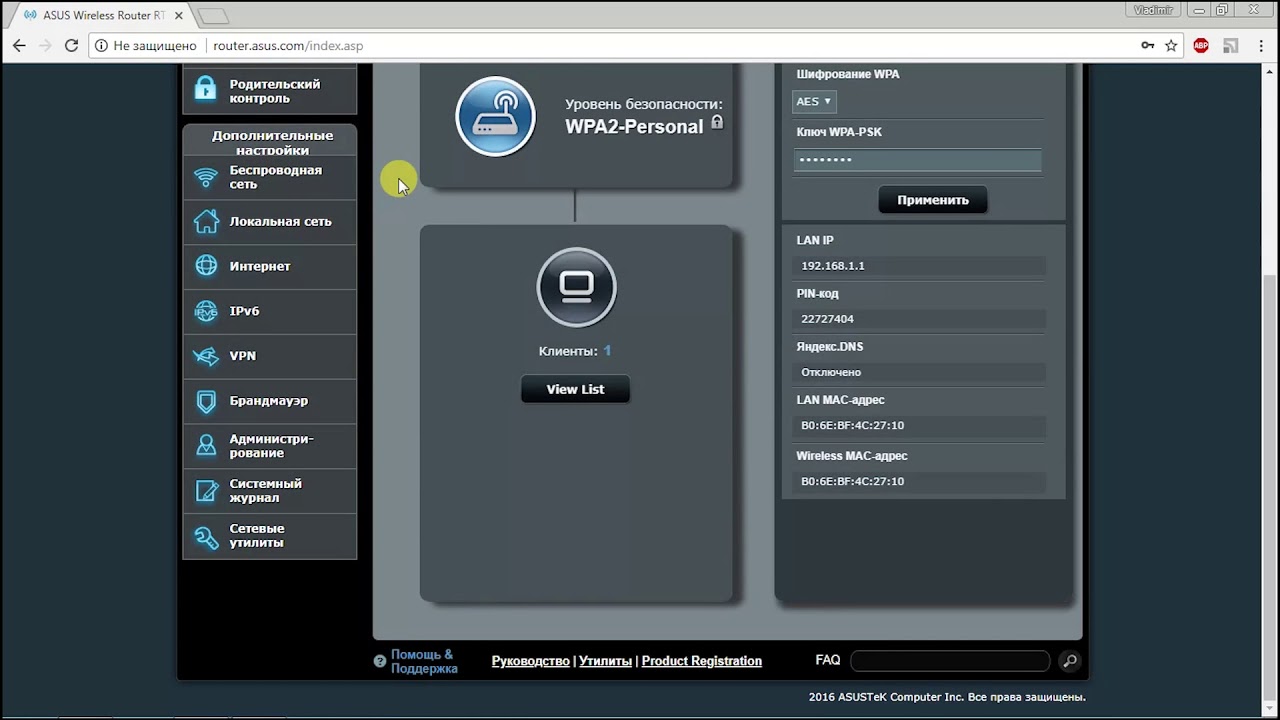
Task: Open Беспроводная сеть menu item
Action: 269,177
